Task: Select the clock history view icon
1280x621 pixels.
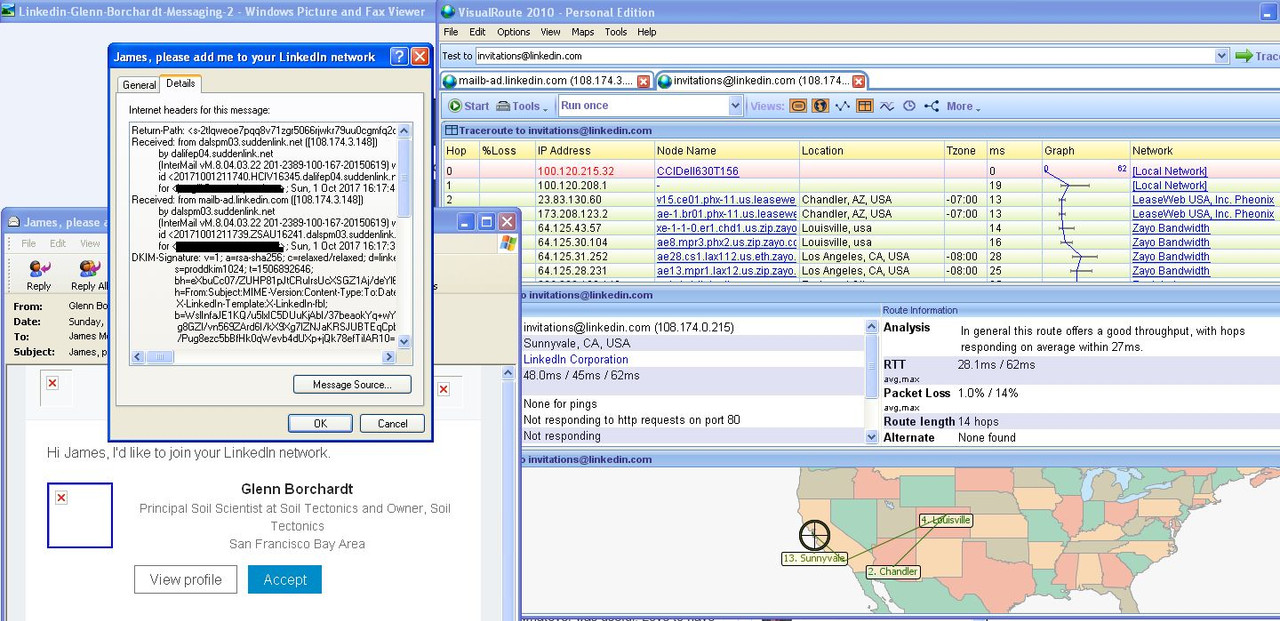Action: 909,106
